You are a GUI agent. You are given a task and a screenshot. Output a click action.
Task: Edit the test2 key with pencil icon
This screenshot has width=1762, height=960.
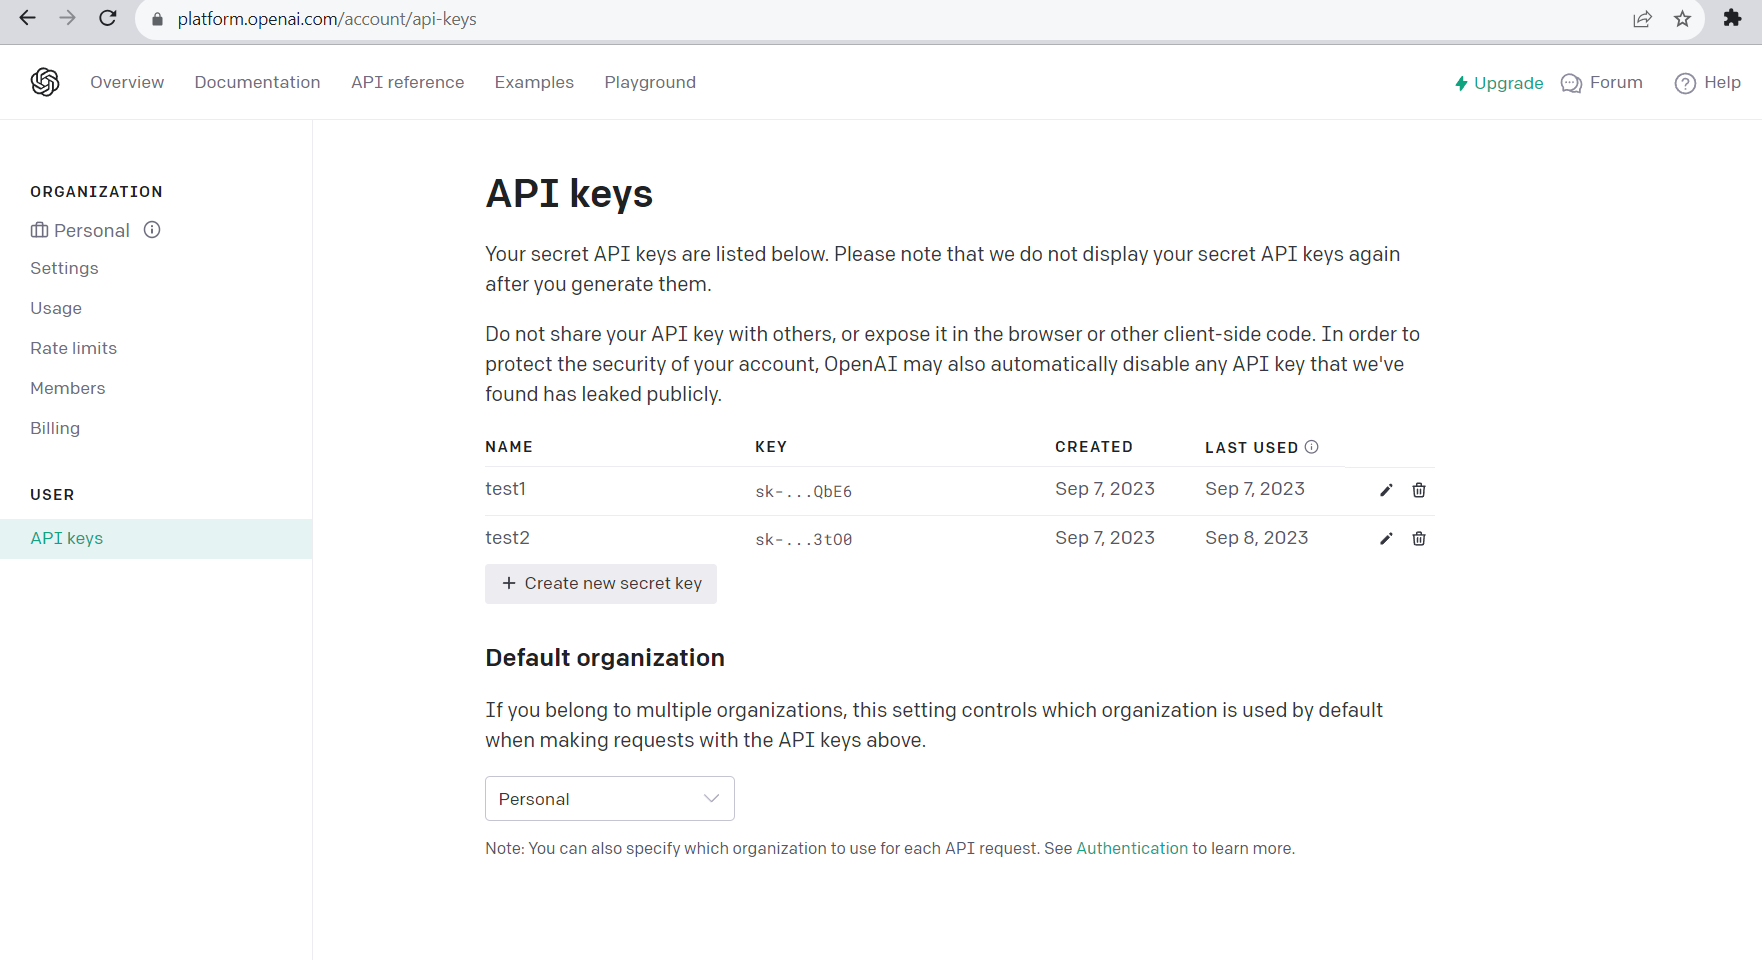coord(1386,539)
